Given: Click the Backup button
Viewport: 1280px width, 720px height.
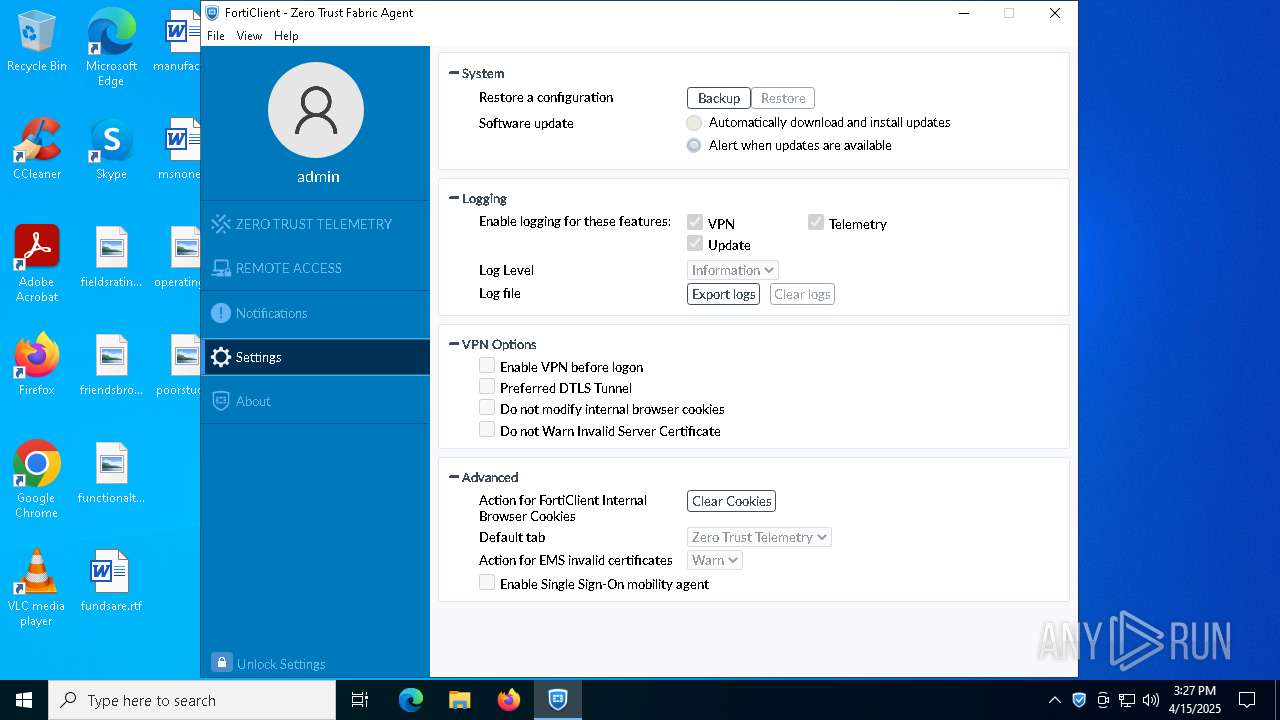Looking at the screenshot, I should (718, 98).
